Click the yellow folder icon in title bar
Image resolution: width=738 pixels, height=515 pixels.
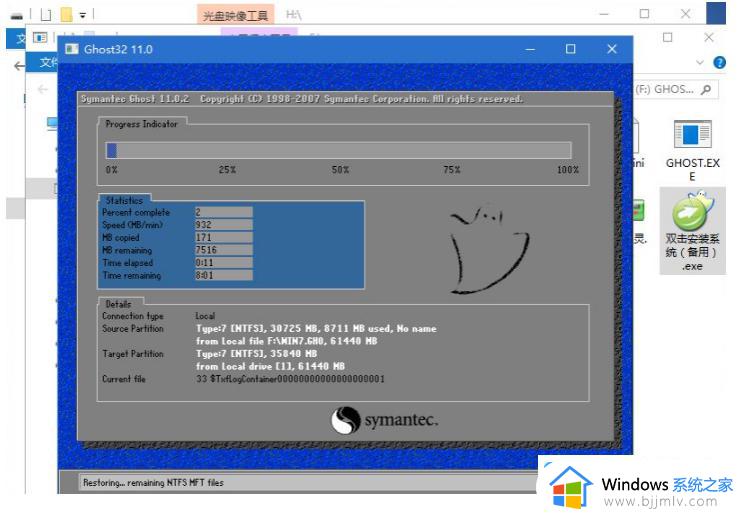click(66, 15)
